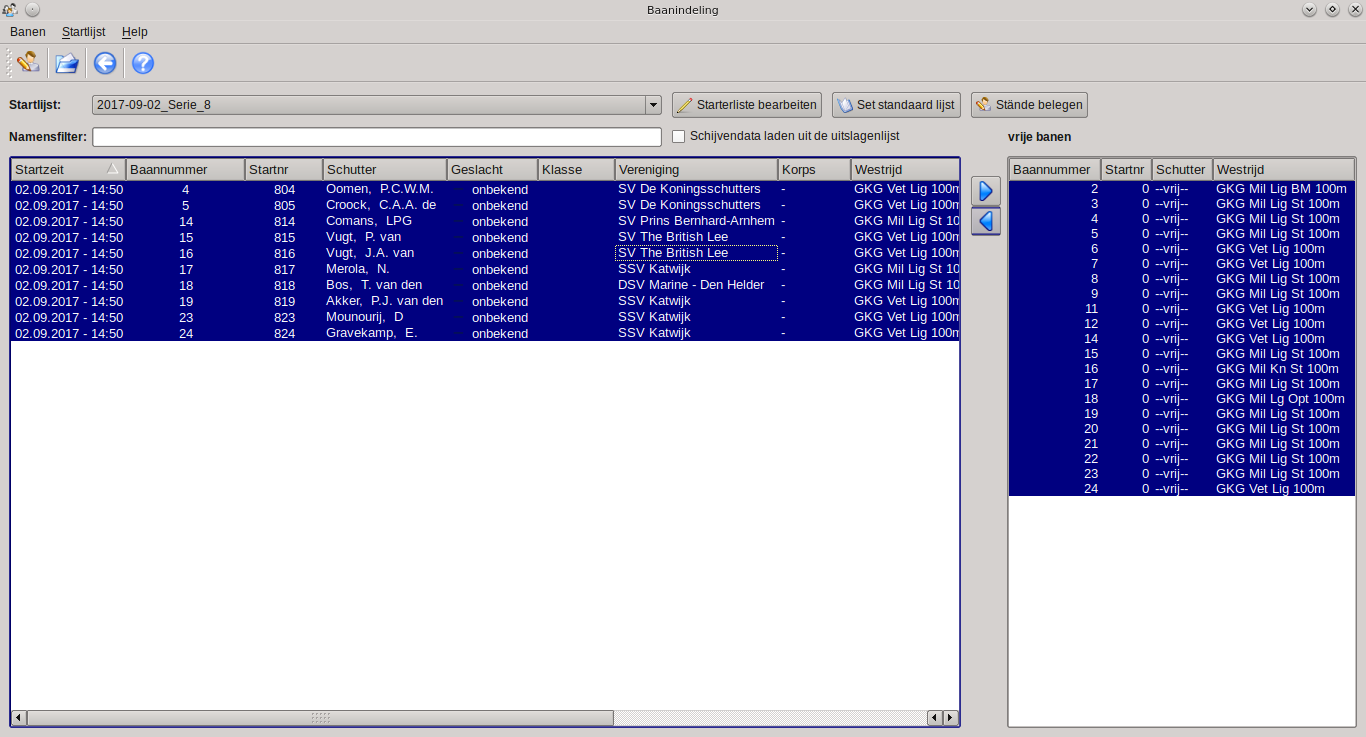Click the edit start list toolbar icon
Viewport: 1366px width, 737px height.
coord(28,63)
